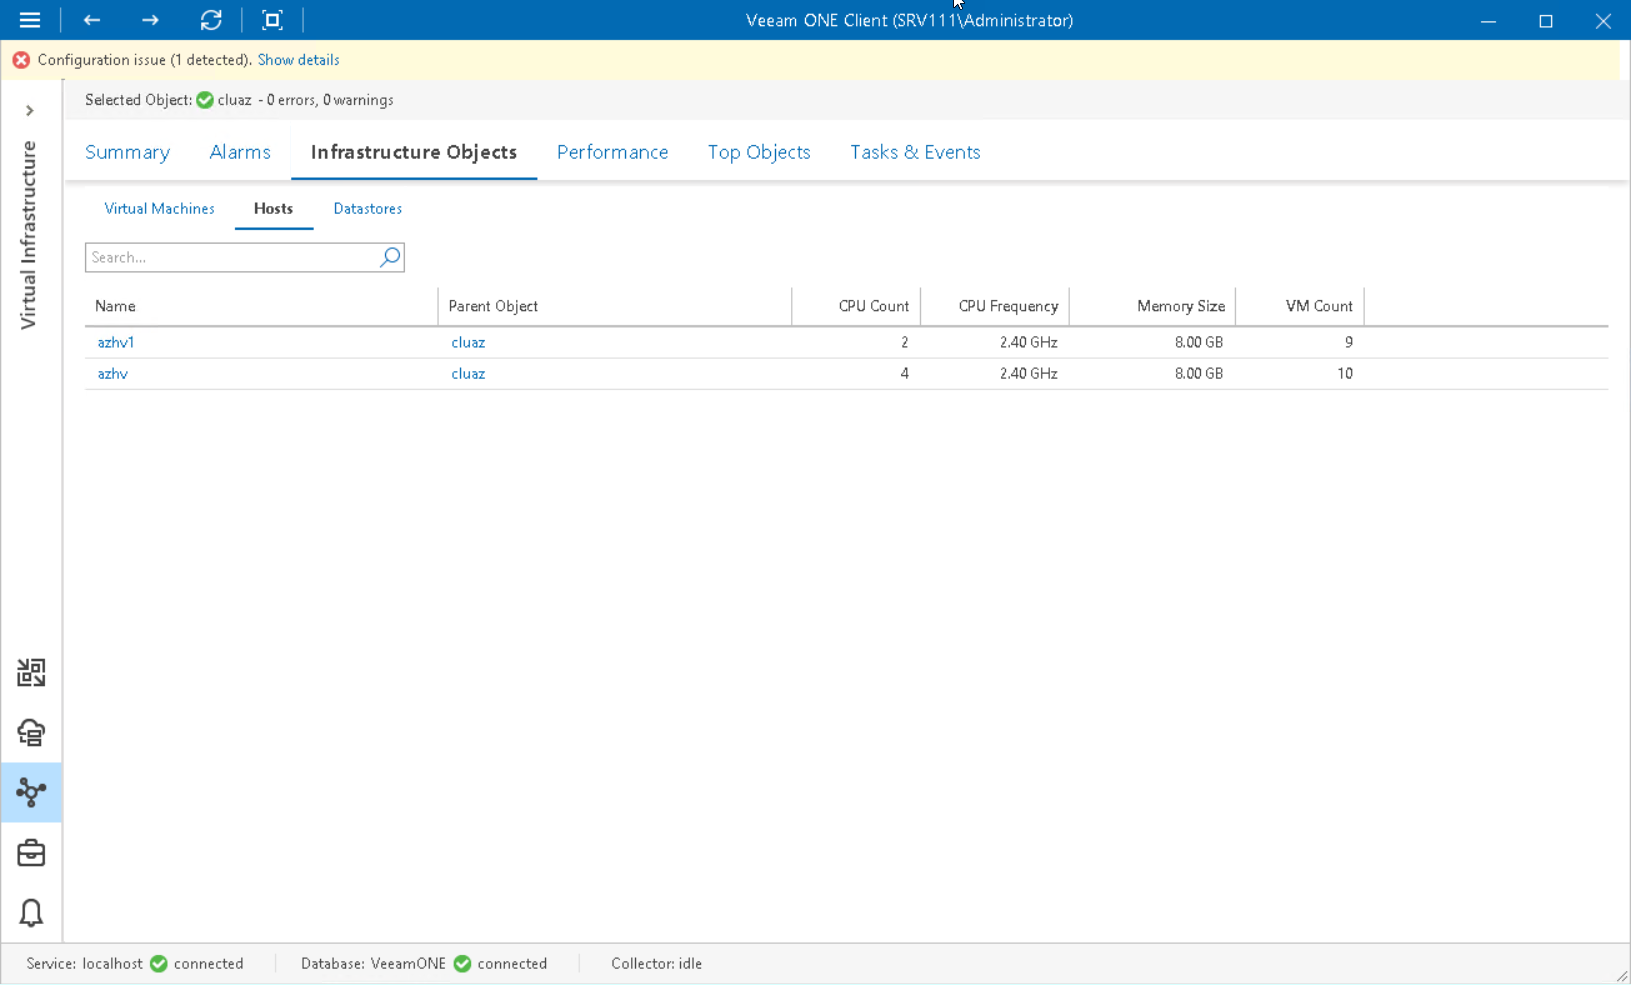Select the Virtual Infrastructure view icon

tap(31, 792)
